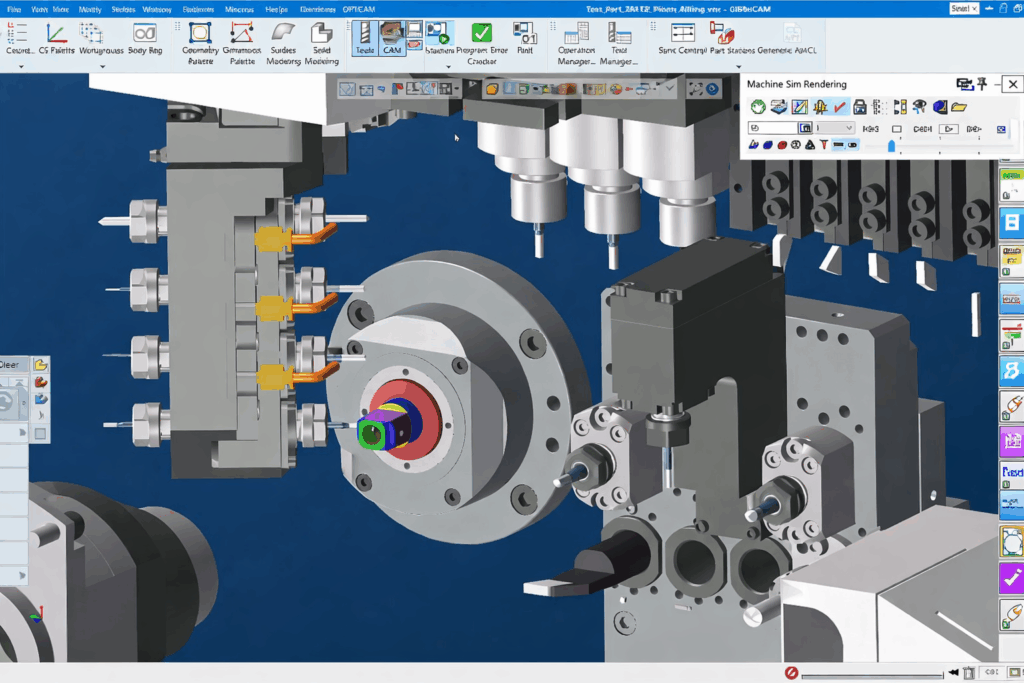Image resolution: width=1024 pixels, height=683 pixels.
Task: Open the Body Bag
Action: 144,40
